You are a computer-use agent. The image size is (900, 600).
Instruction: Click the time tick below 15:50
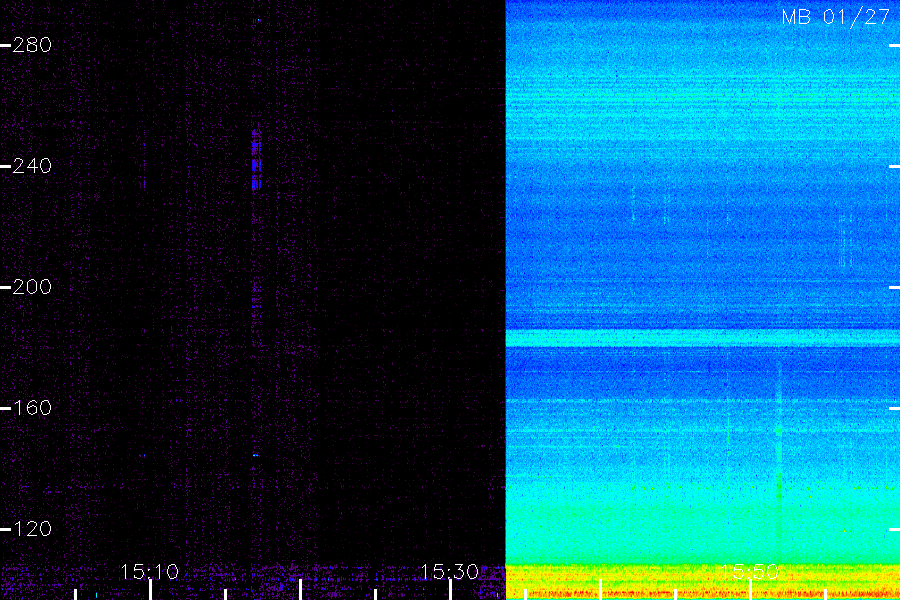tap(750, 590)
